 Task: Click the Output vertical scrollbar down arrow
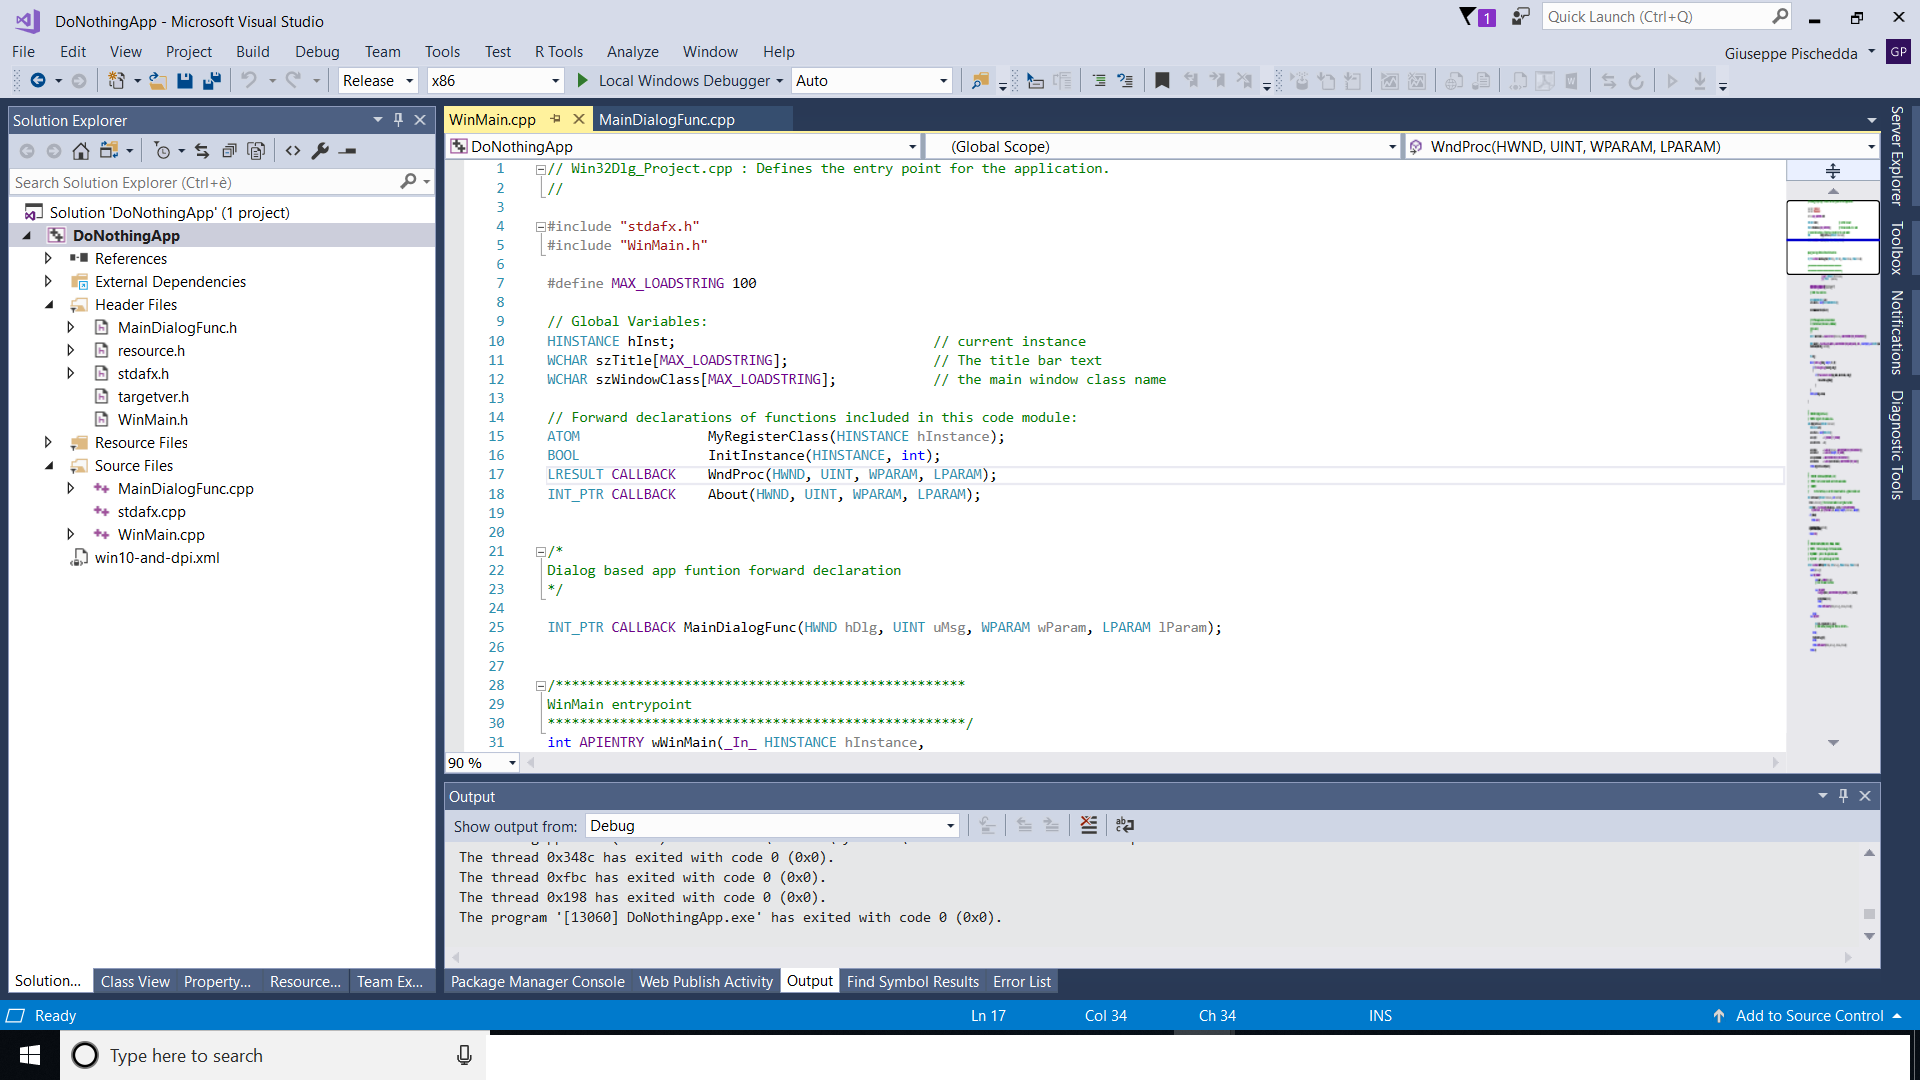click(x=1869, y=937)
